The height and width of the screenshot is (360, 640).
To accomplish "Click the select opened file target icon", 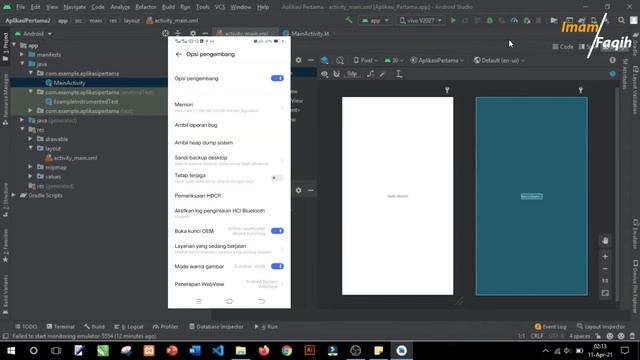I will pos(165,33).
